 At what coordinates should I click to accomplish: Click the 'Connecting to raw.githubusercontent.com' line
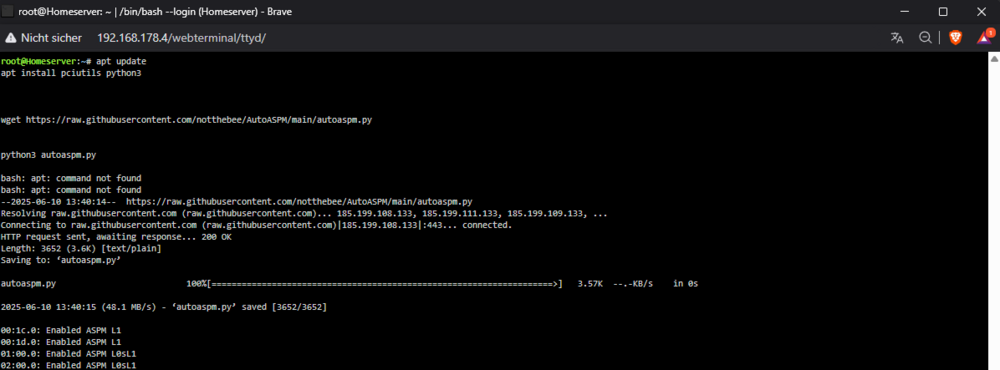pyautogui.click(x=256, y=225)
